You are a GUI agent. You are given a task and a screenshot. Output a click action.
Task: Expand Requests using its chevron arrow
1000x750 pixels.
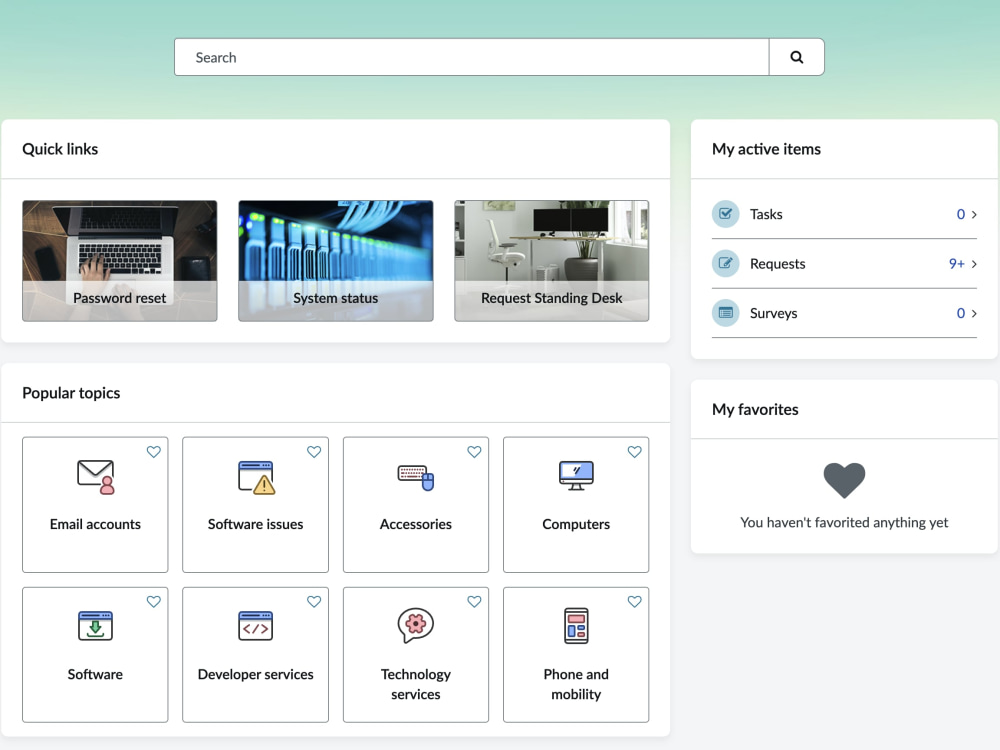974,263
